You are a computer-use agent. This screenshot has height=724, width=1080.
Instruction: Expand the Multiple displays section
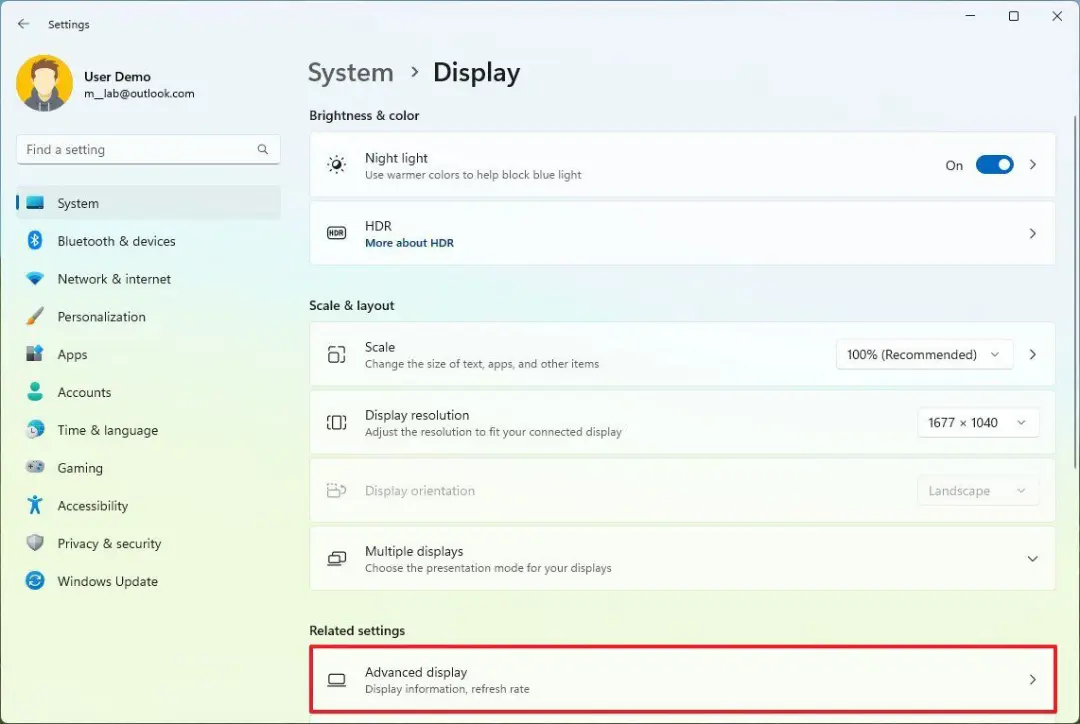(1032, 559)
